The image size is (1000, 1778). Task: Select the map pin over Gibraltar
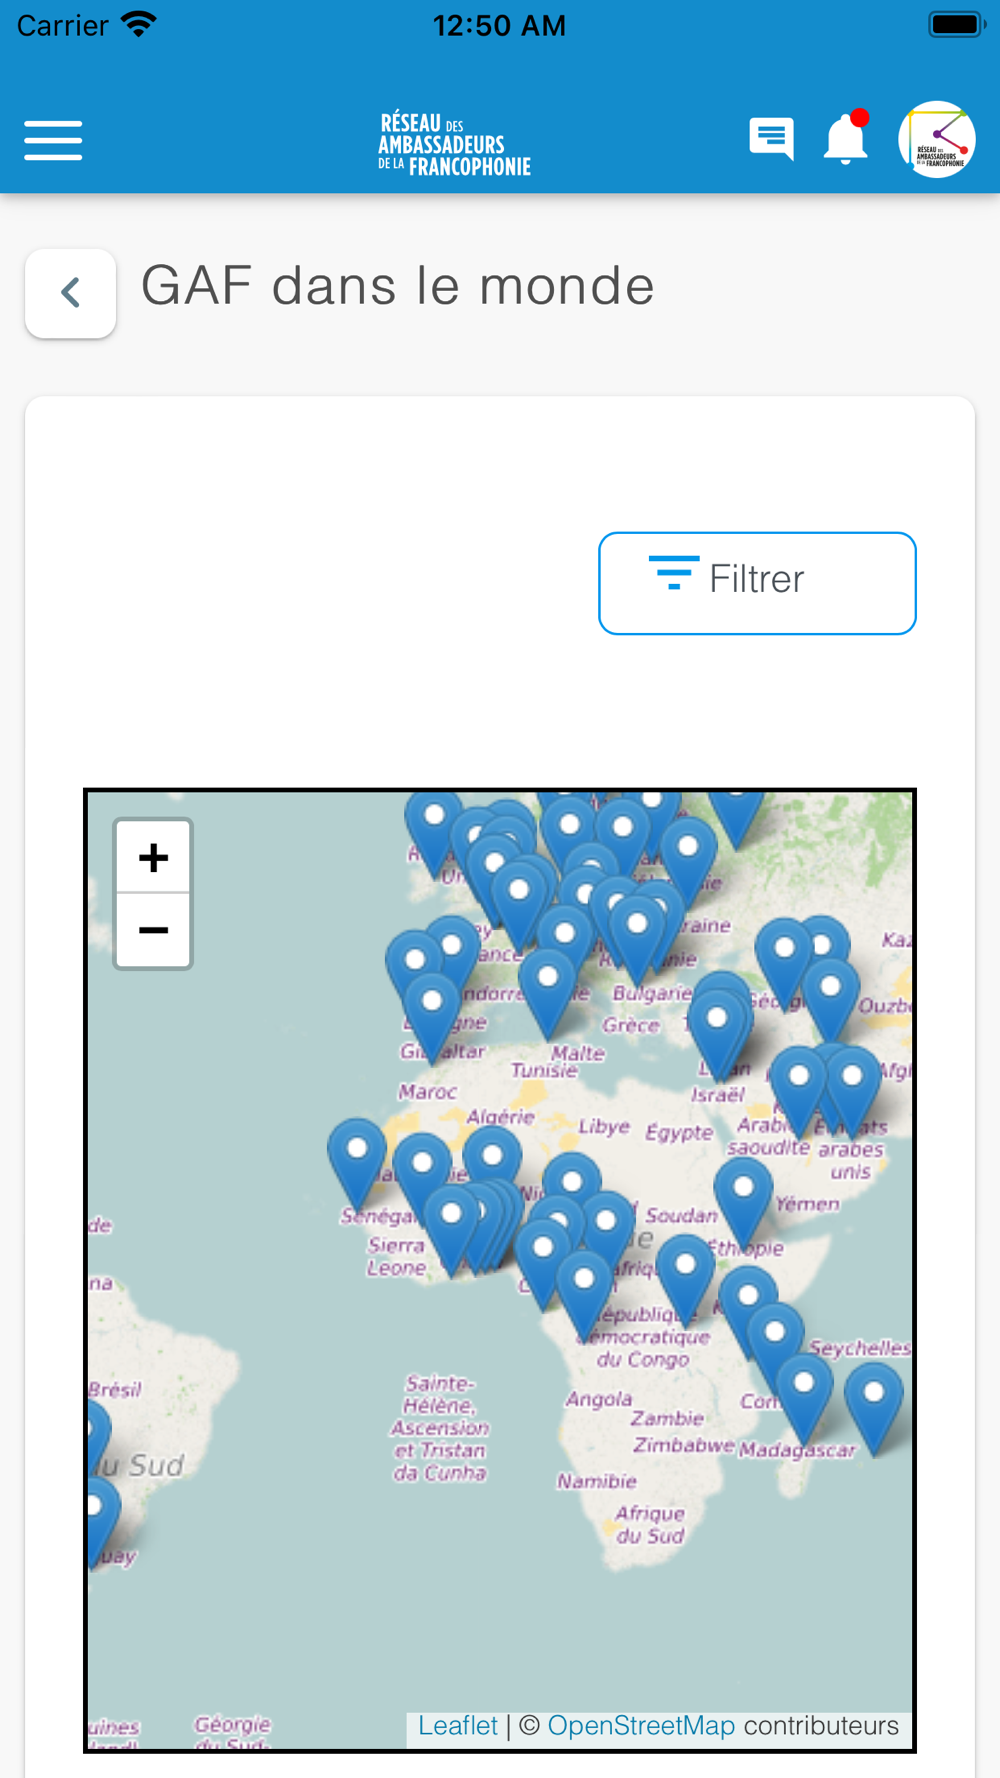coord(432,1017)
